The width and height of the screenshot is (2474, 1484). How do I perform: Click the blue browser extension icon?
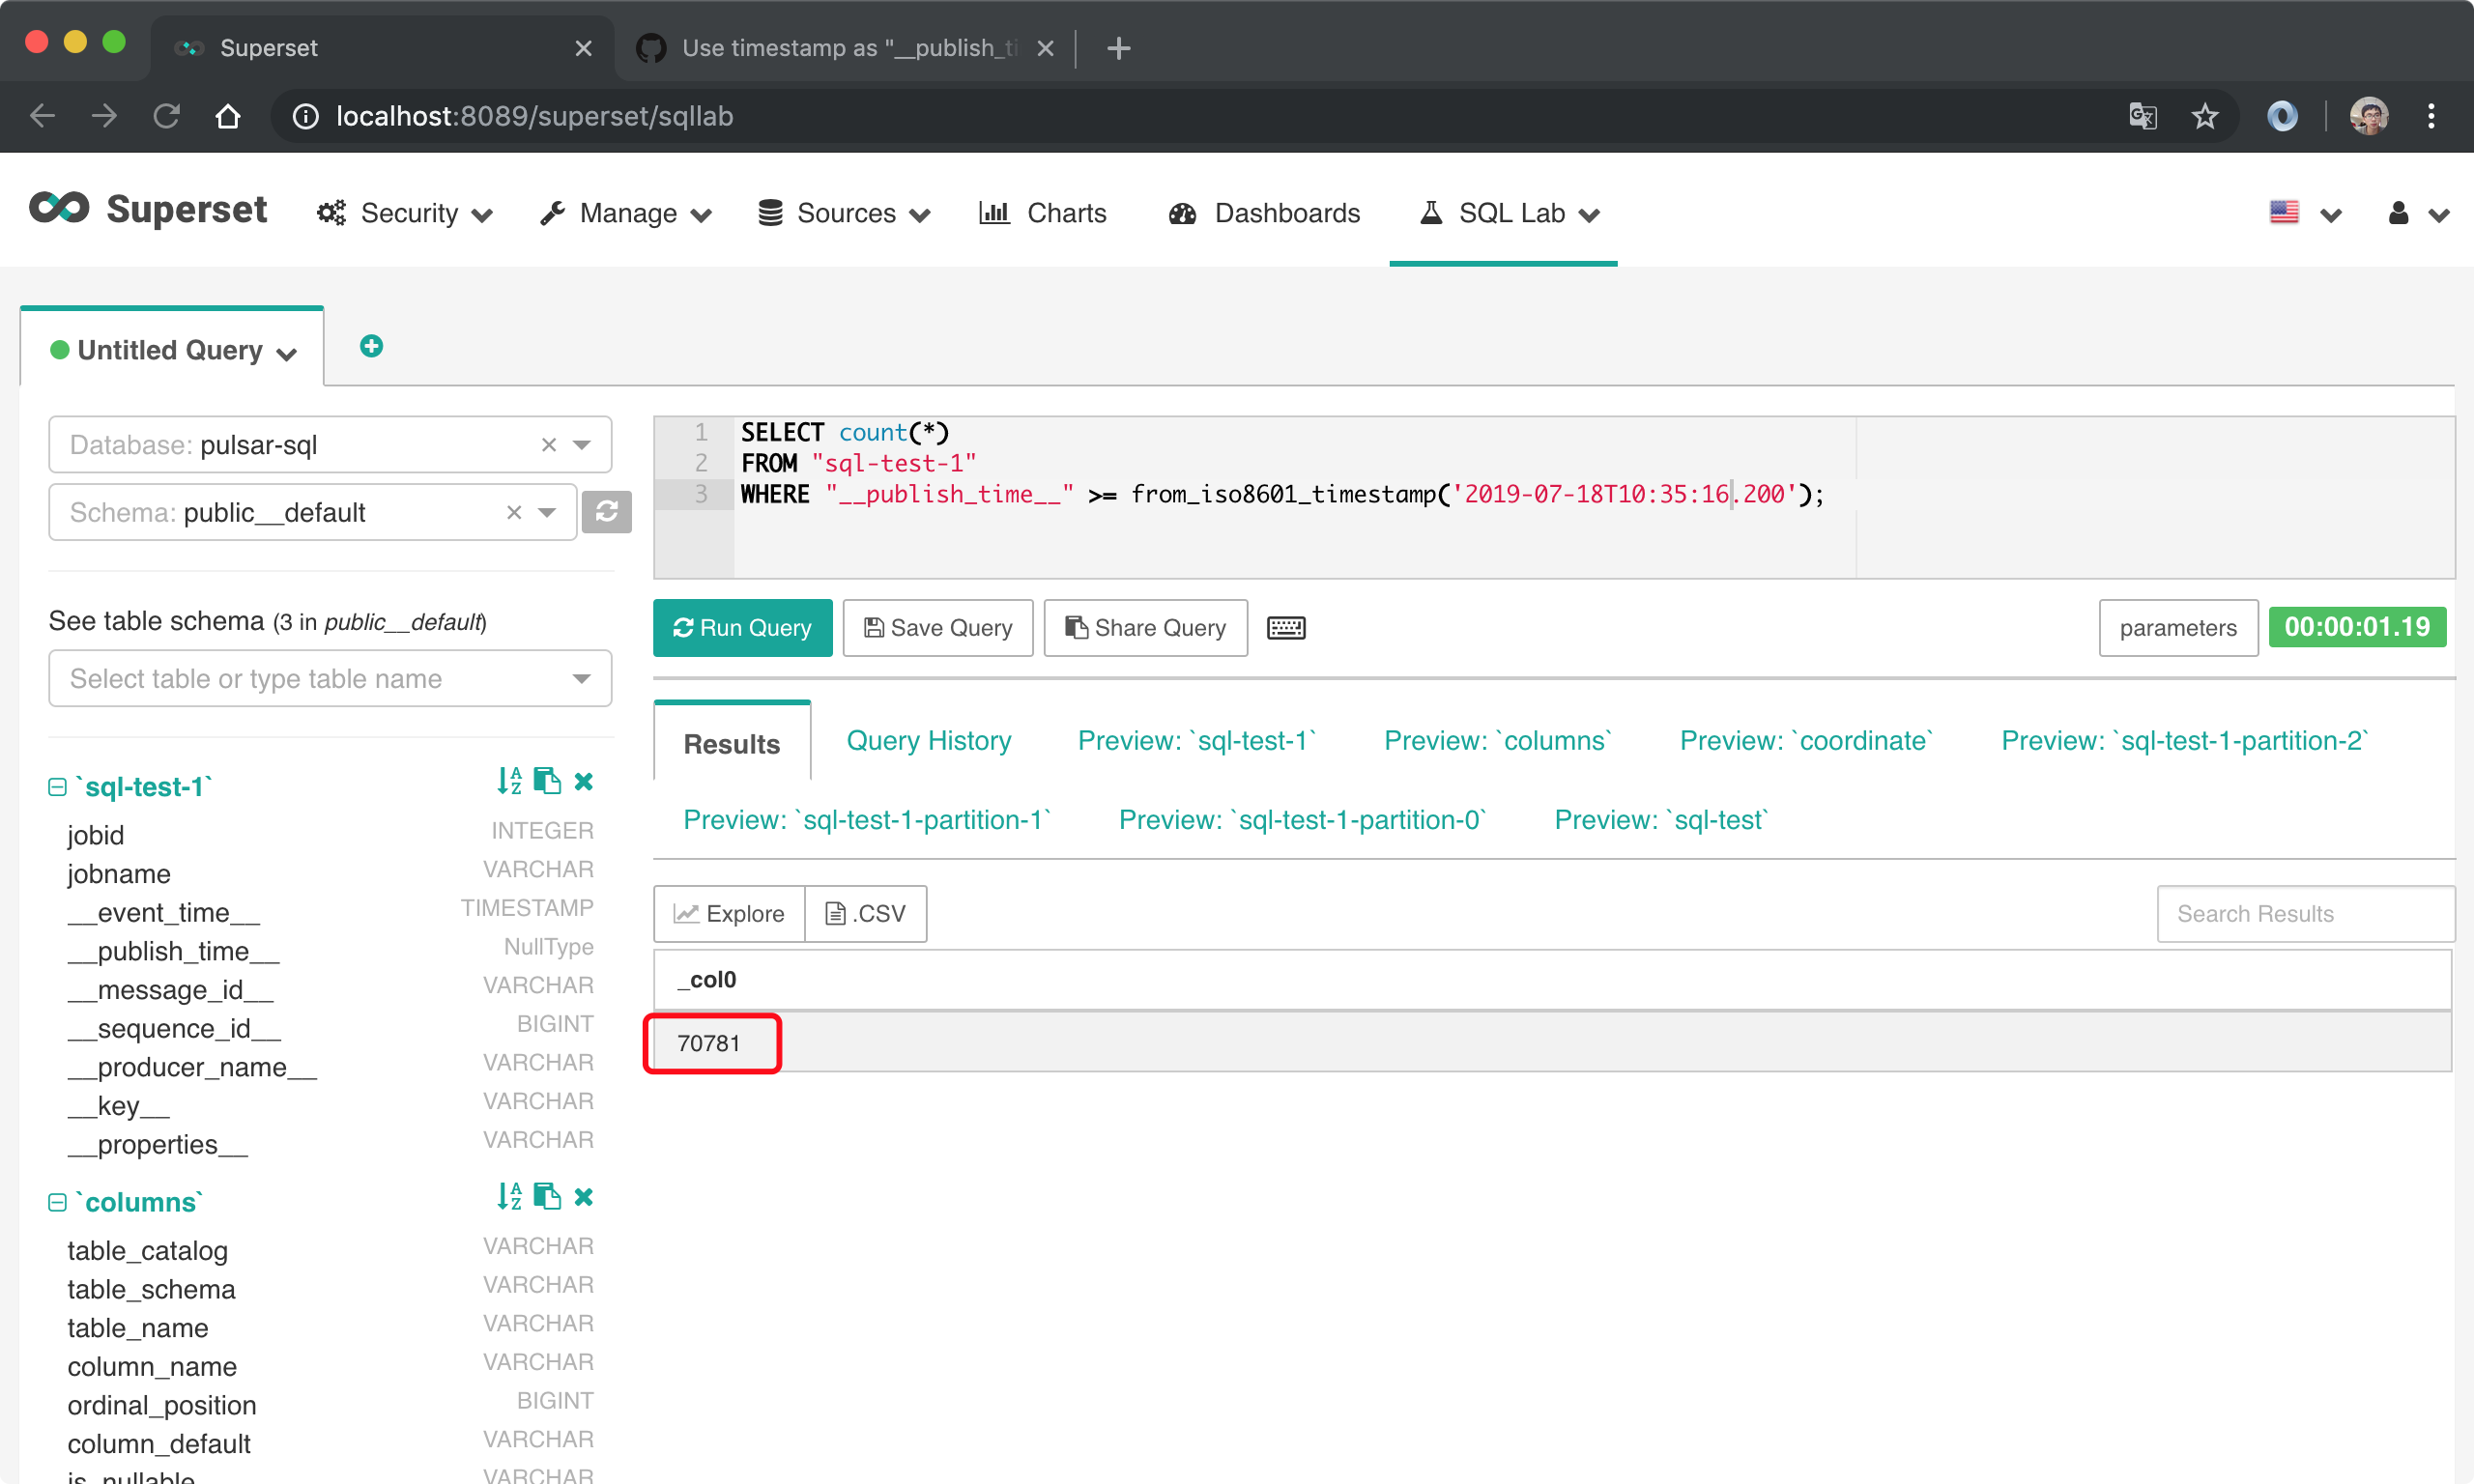click(2281, 117)
